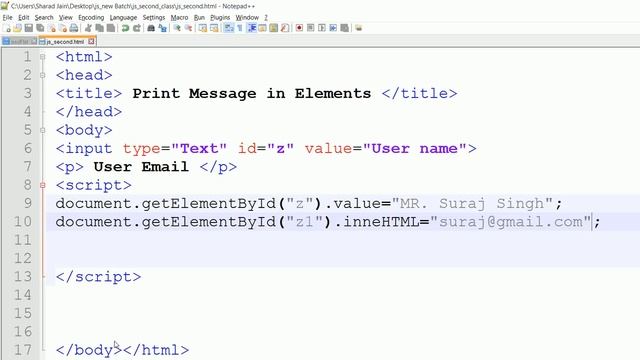Close the js_second.html tab
The width and height of the screenshot is (640, 360).
pyautogui.click(x=91, y=42)
